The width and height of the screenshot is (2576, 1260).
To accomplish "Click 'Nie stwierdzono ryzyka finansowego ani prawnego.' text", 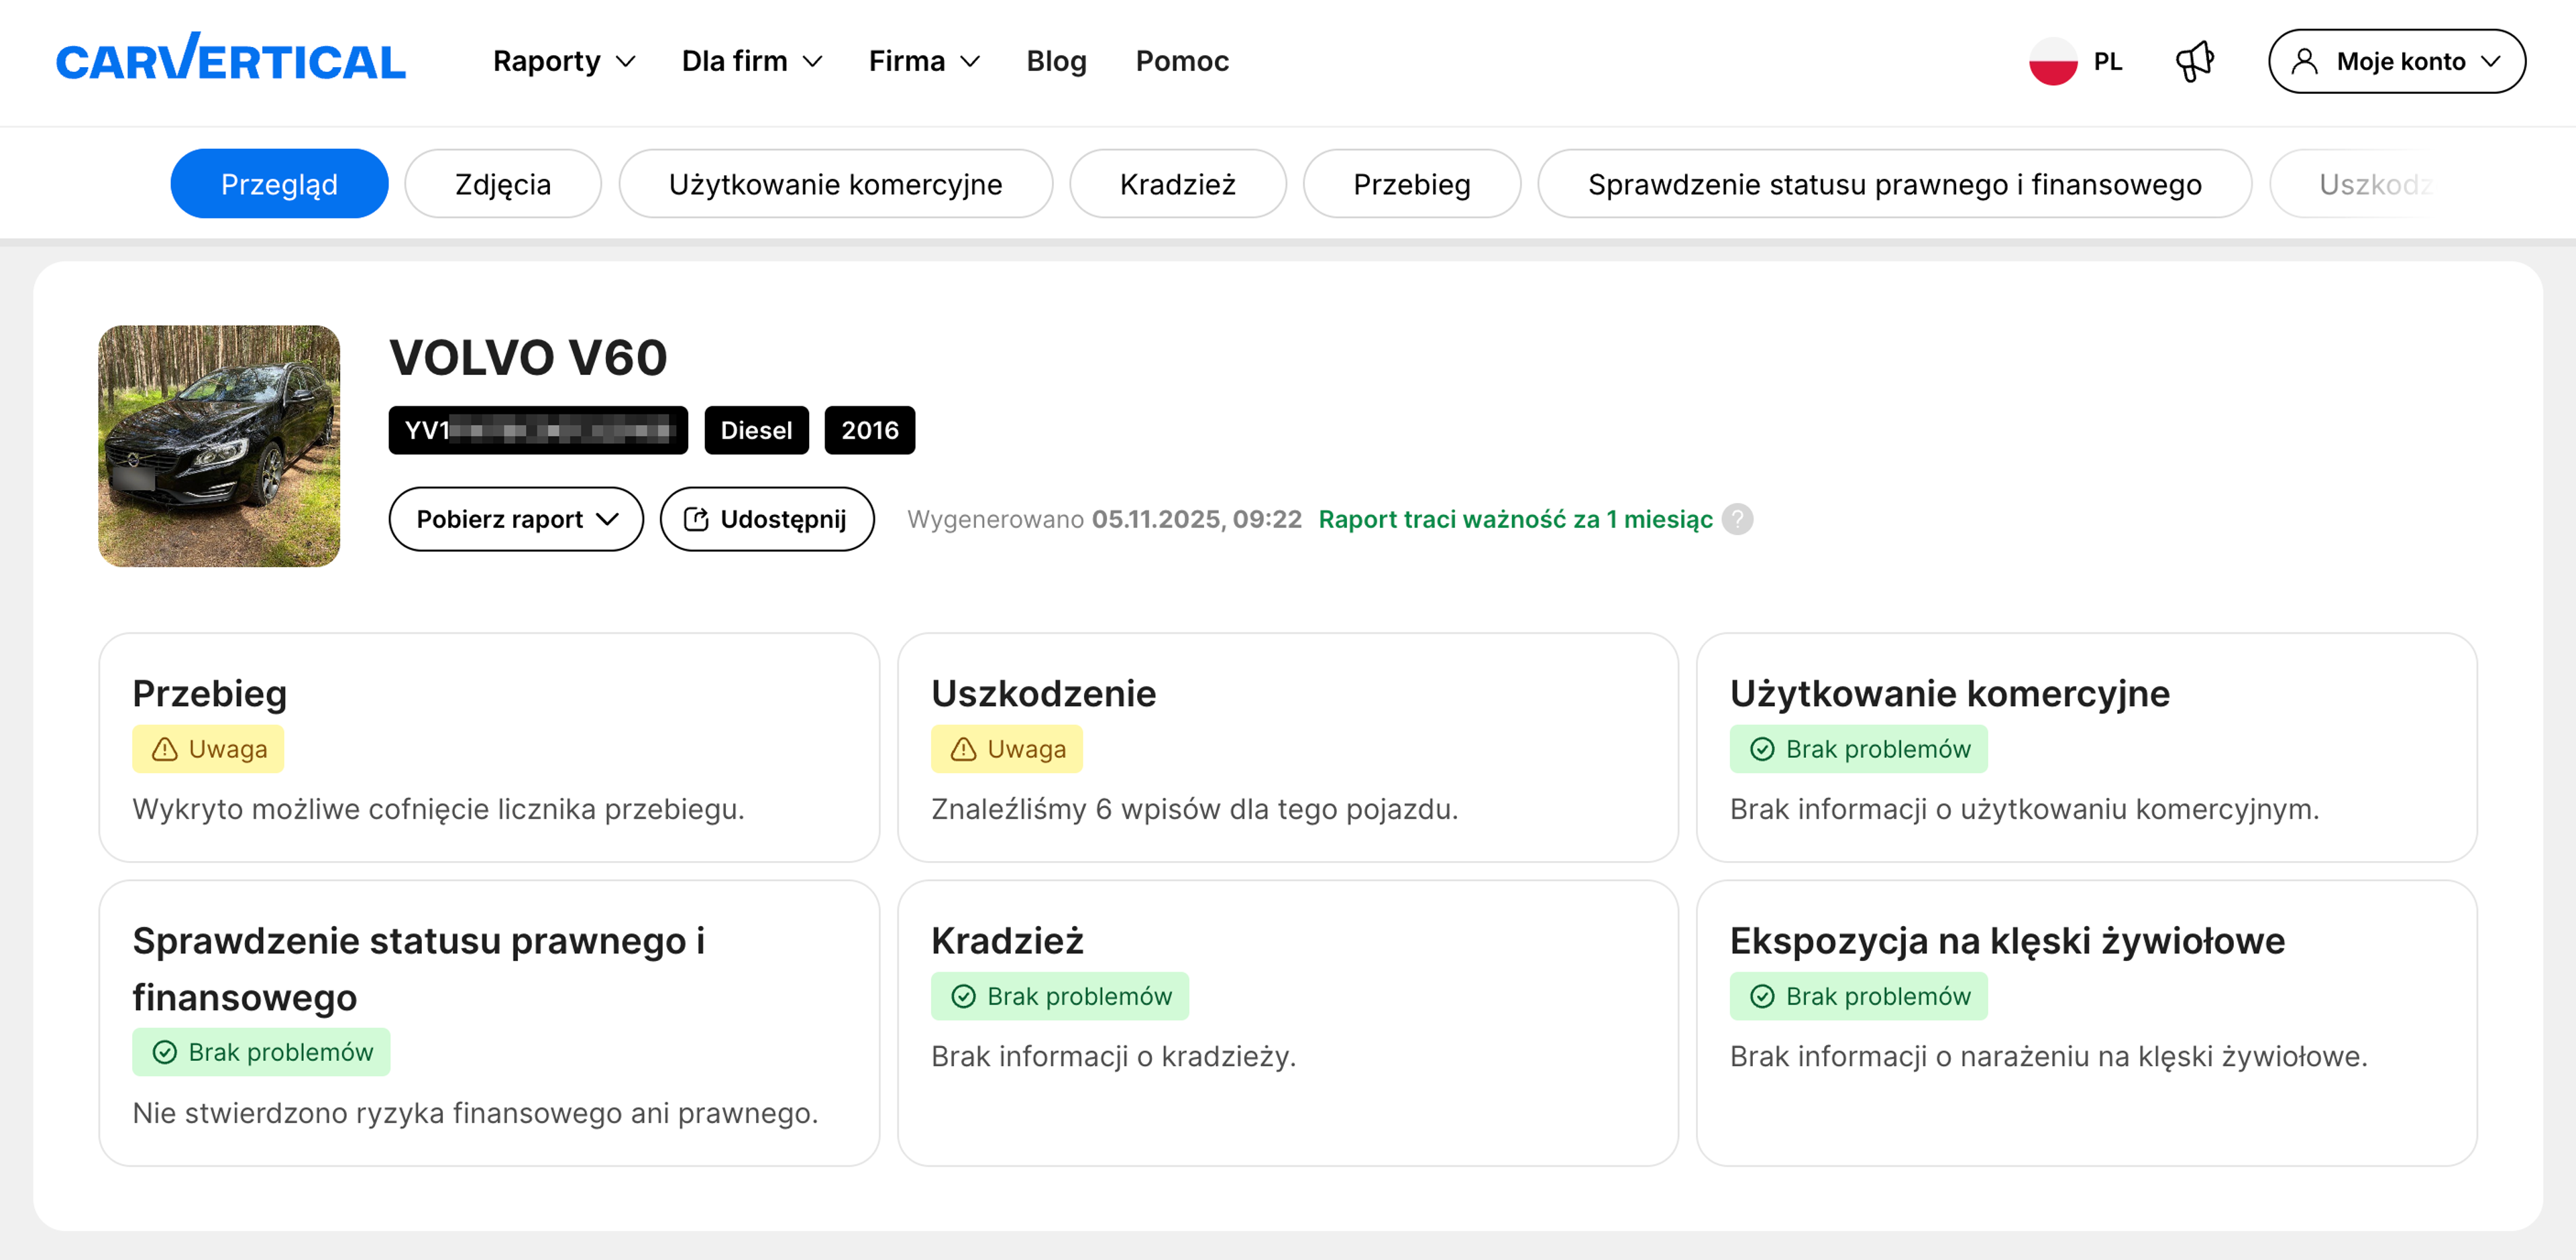I will pos(475,1113).
